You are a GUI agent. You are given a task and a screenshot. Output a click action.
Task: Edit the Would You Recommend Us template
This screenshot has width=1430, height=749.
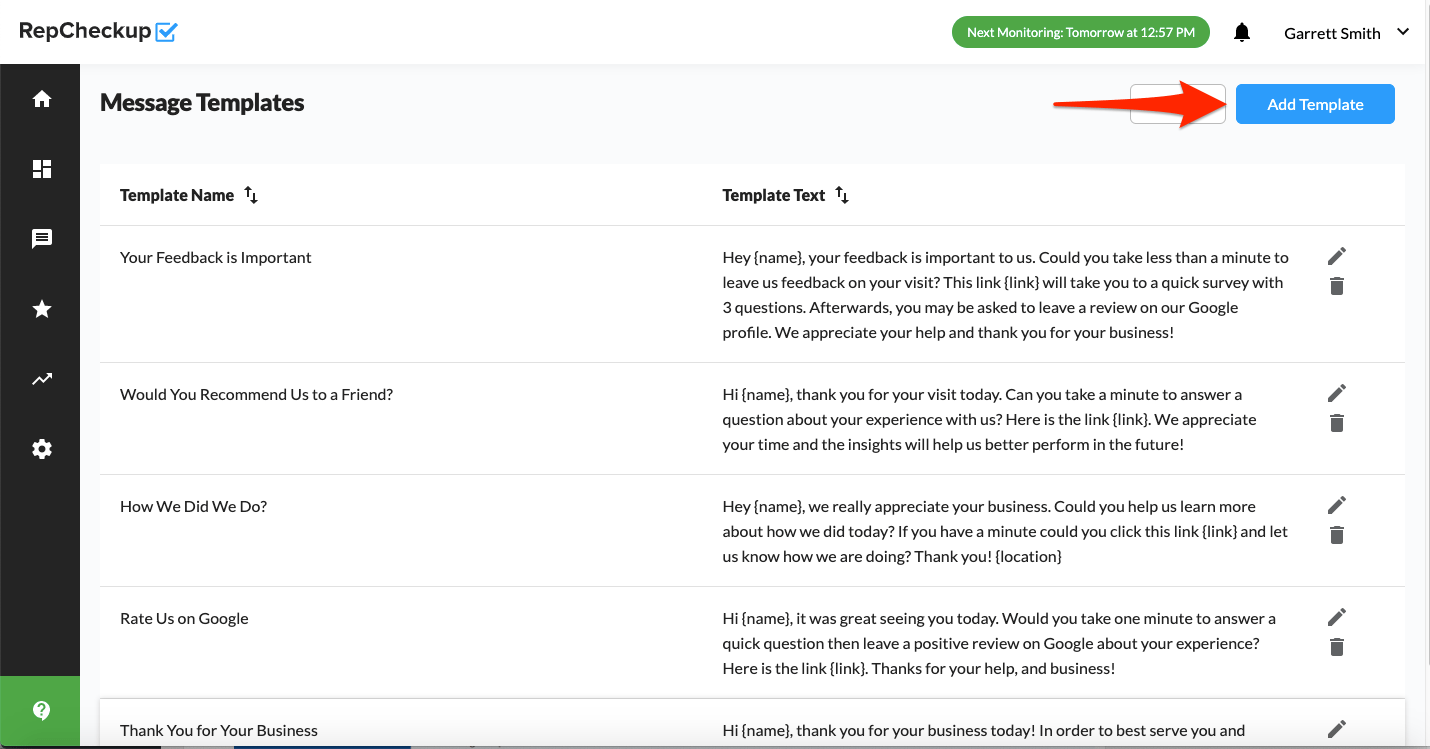[x=1337, y=393]
